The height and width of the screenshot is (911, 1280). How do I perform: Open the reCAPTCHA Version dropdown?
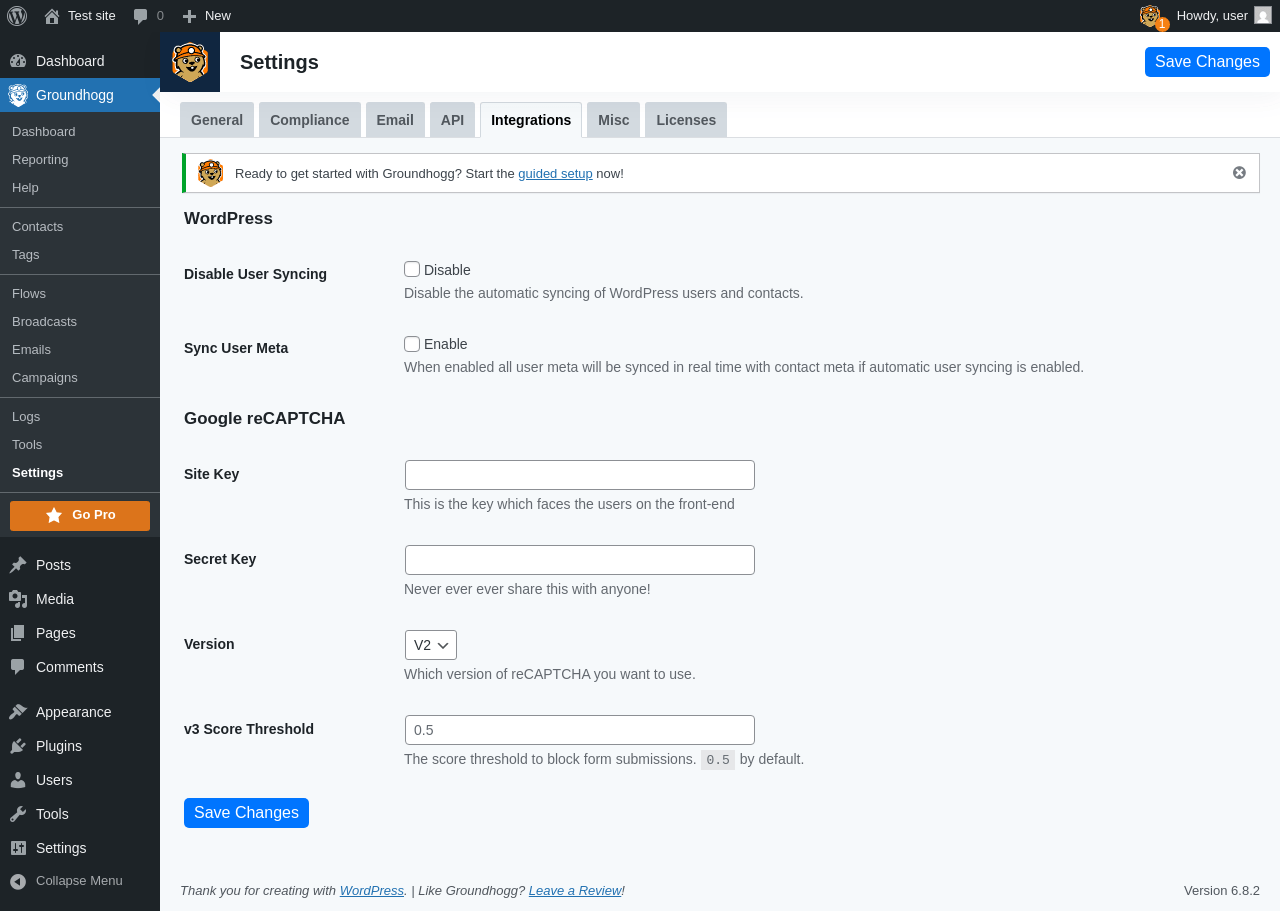pos(431,645)
